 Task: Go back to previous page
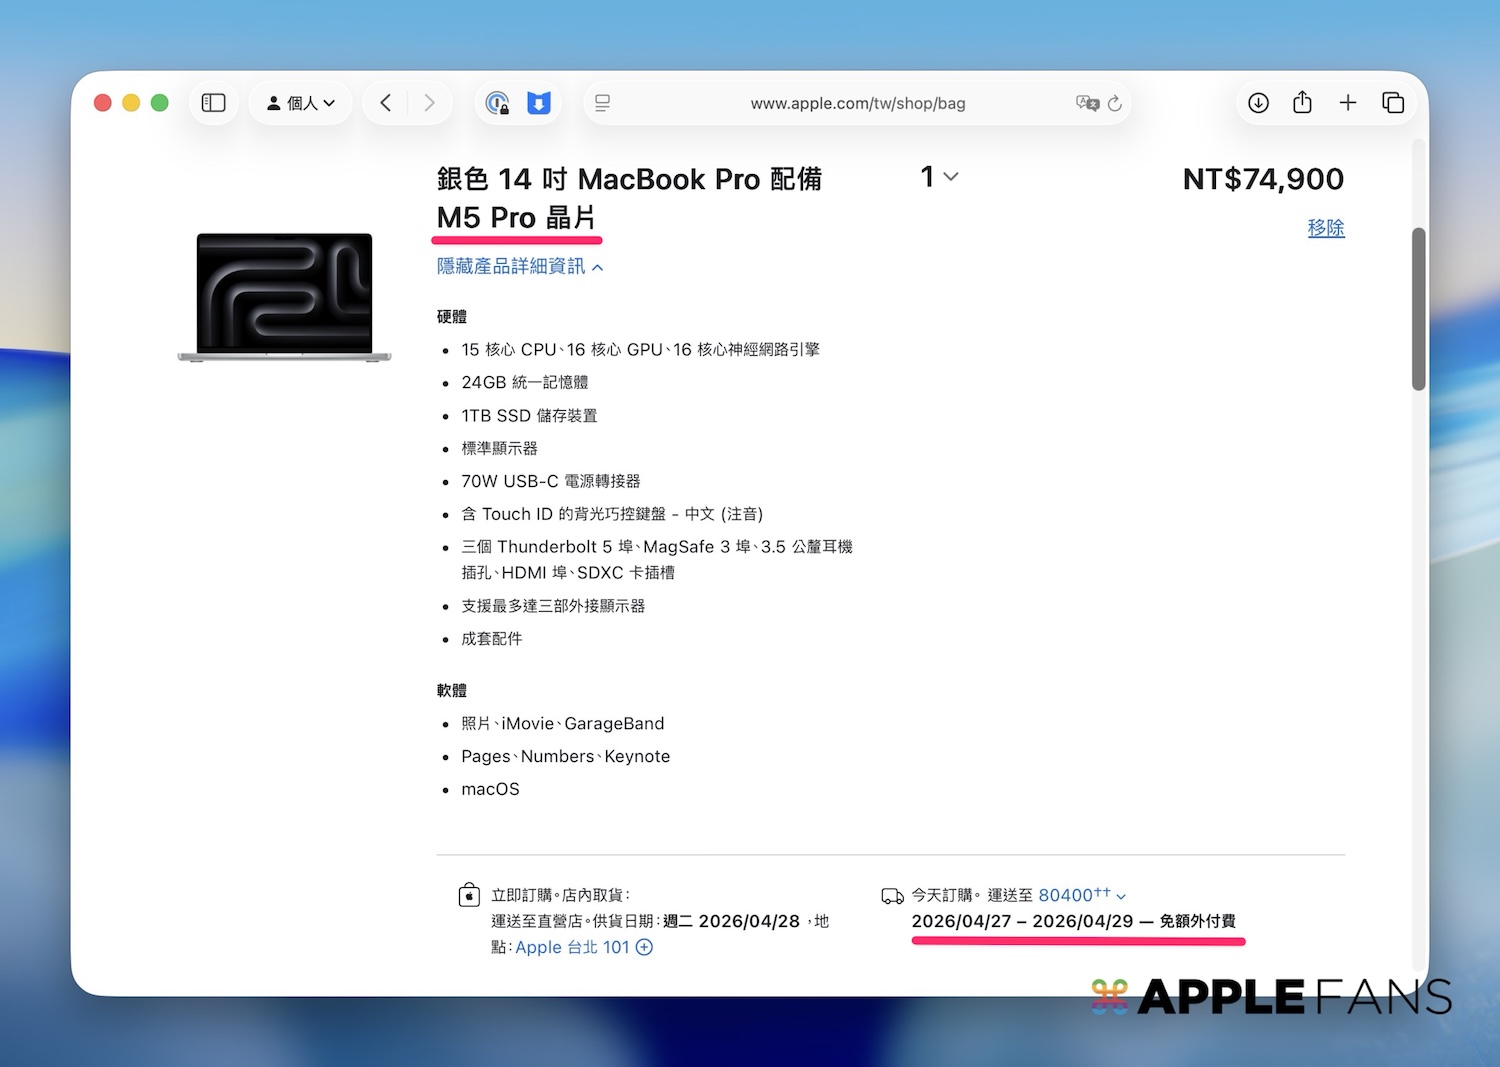386,103
